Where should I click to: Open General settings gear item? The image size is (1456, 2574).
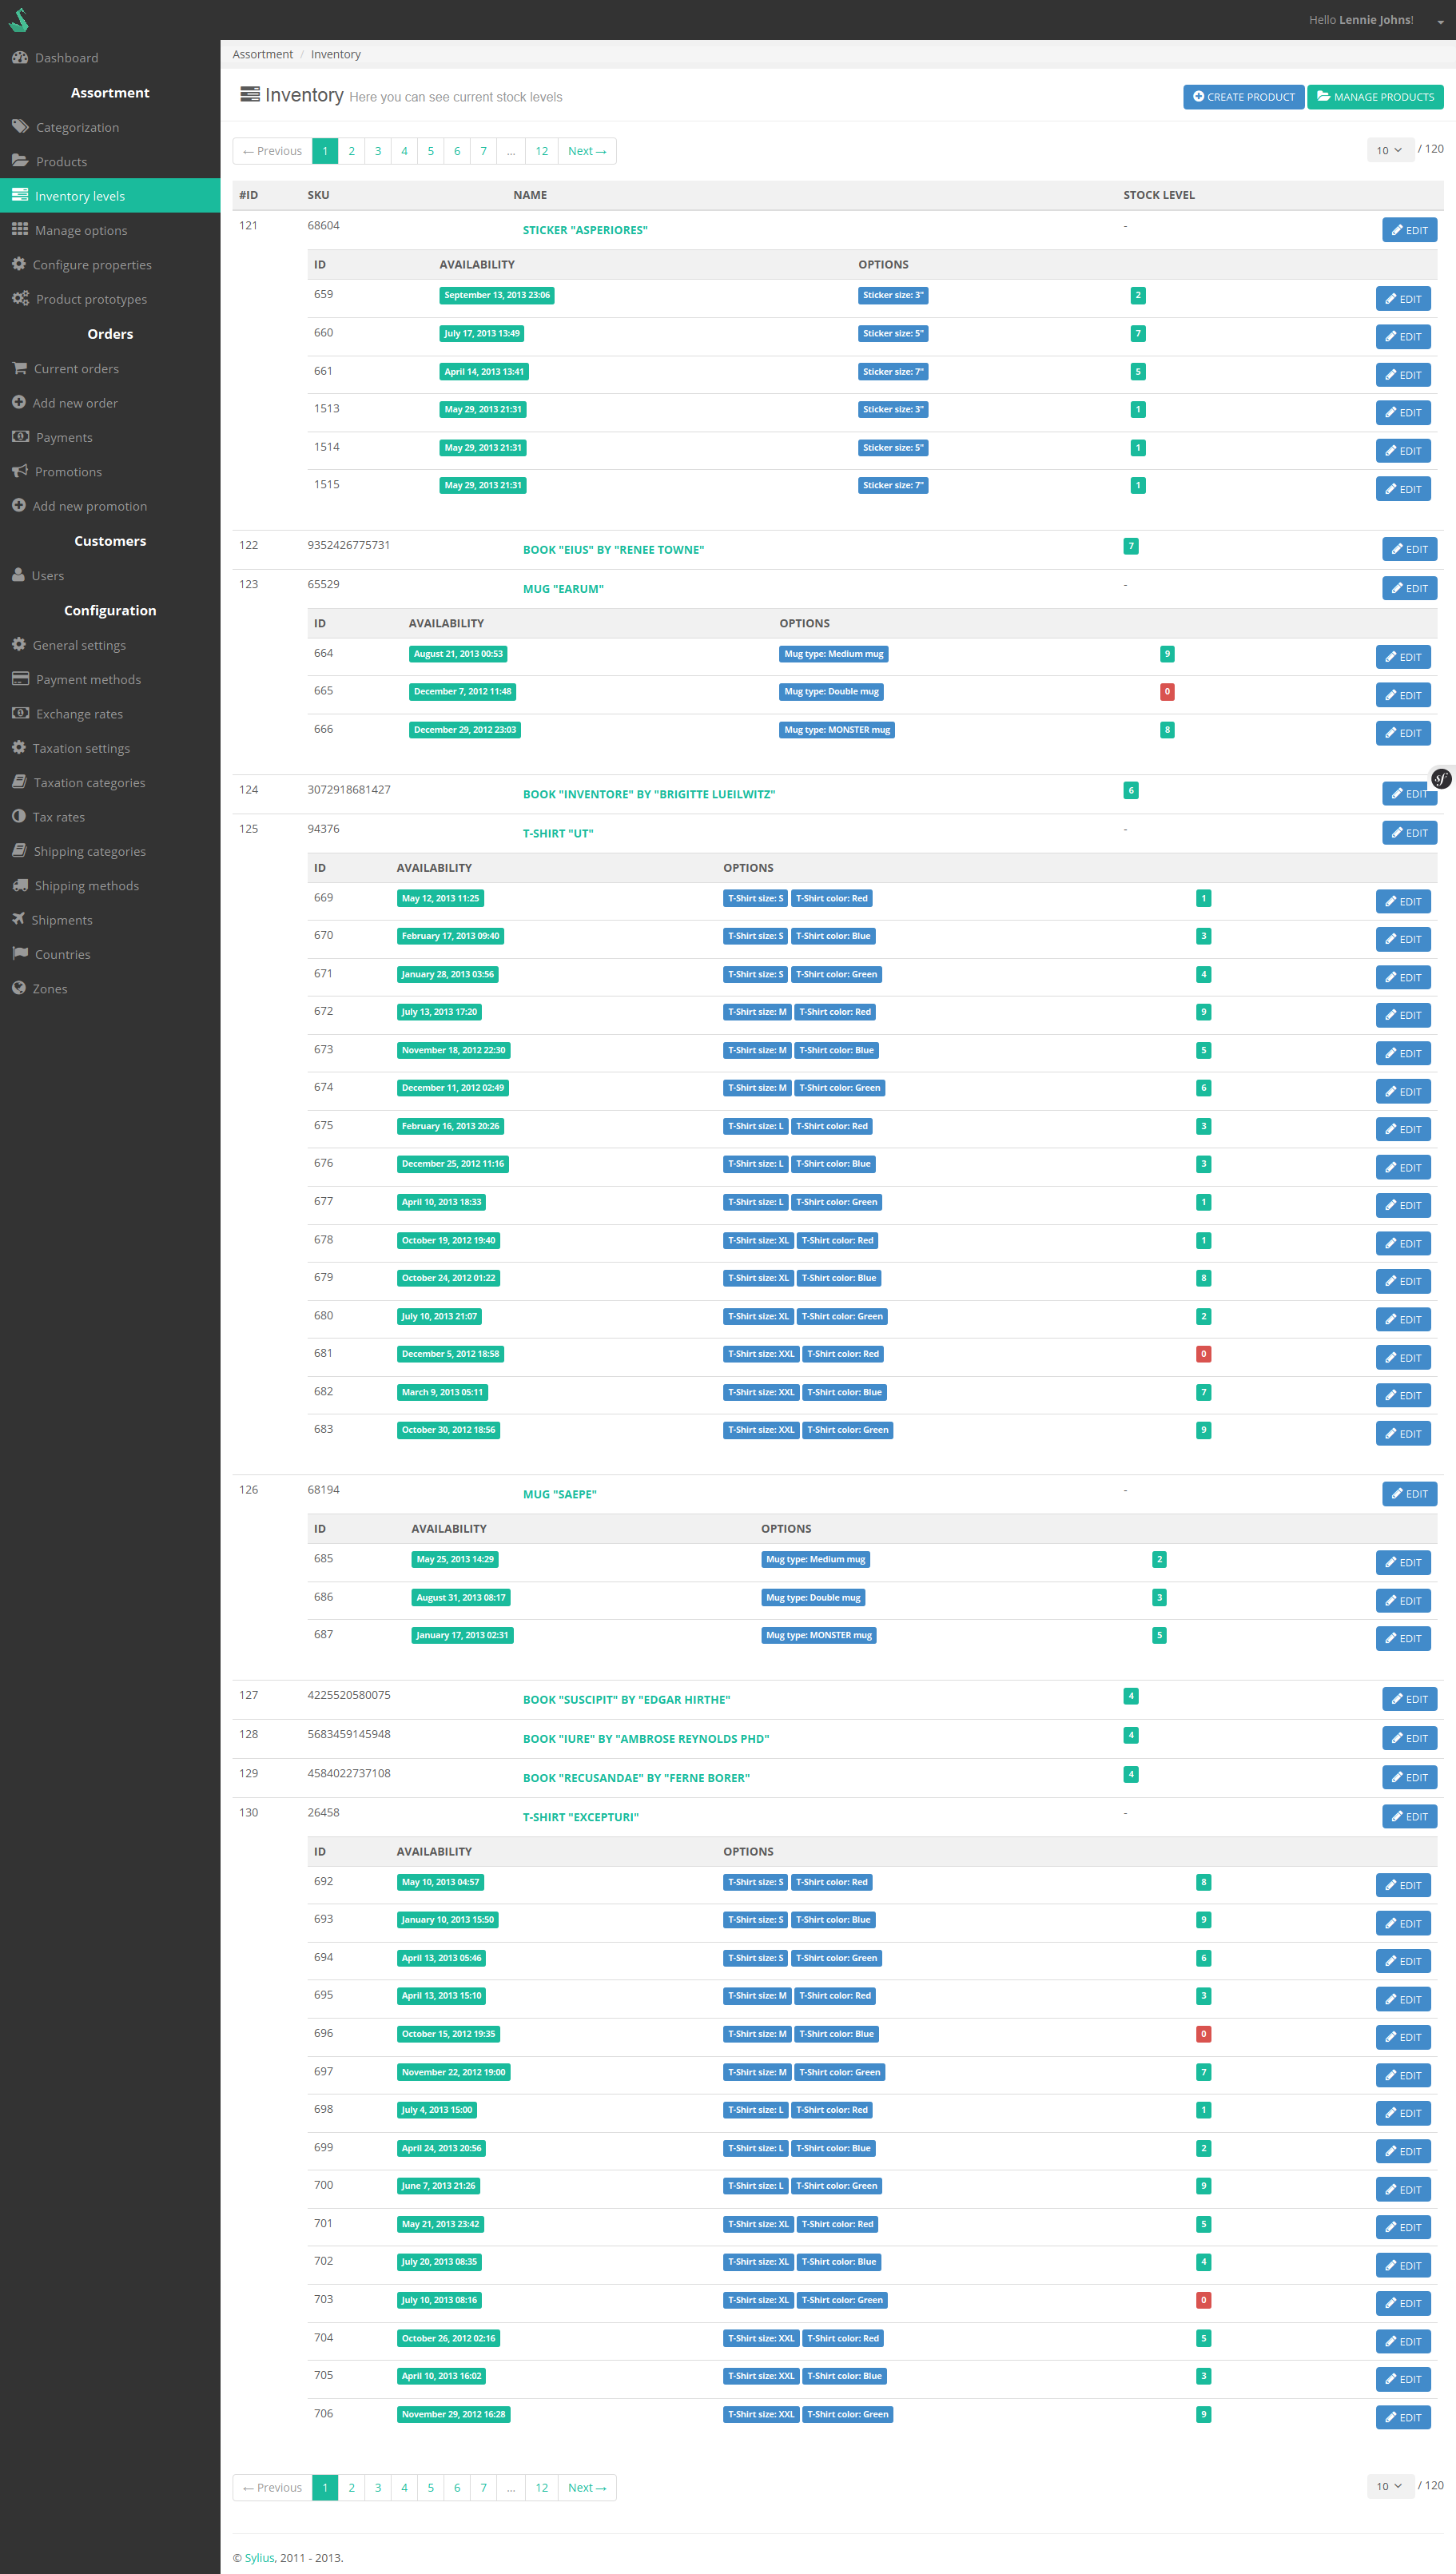110,645
